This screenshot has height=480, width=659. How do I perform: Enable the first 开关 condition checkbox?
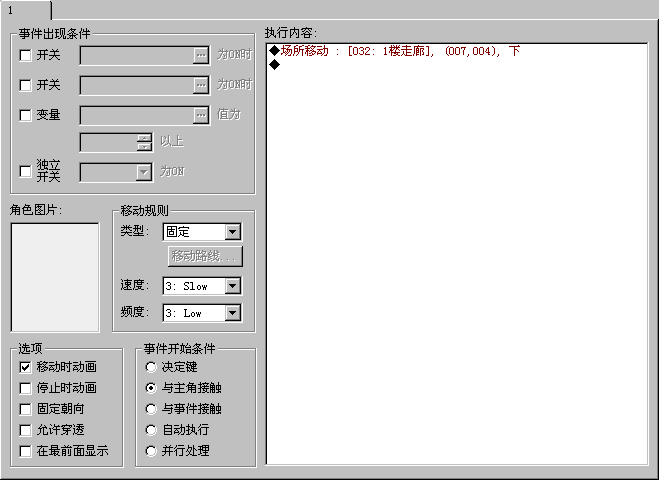[x=25, y=55]
